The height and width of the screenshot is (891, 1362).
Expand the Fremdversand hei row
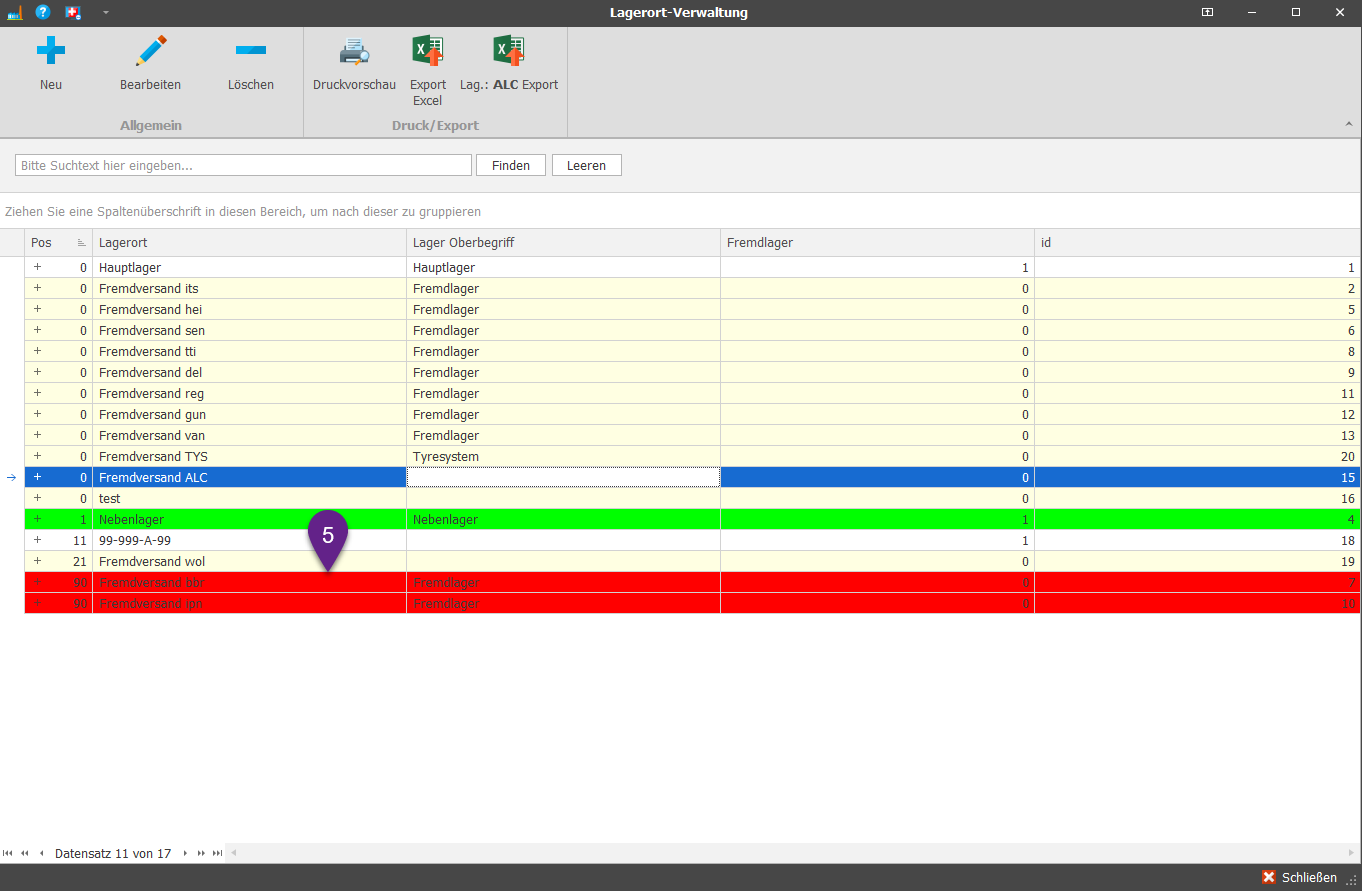pos(38,309)
